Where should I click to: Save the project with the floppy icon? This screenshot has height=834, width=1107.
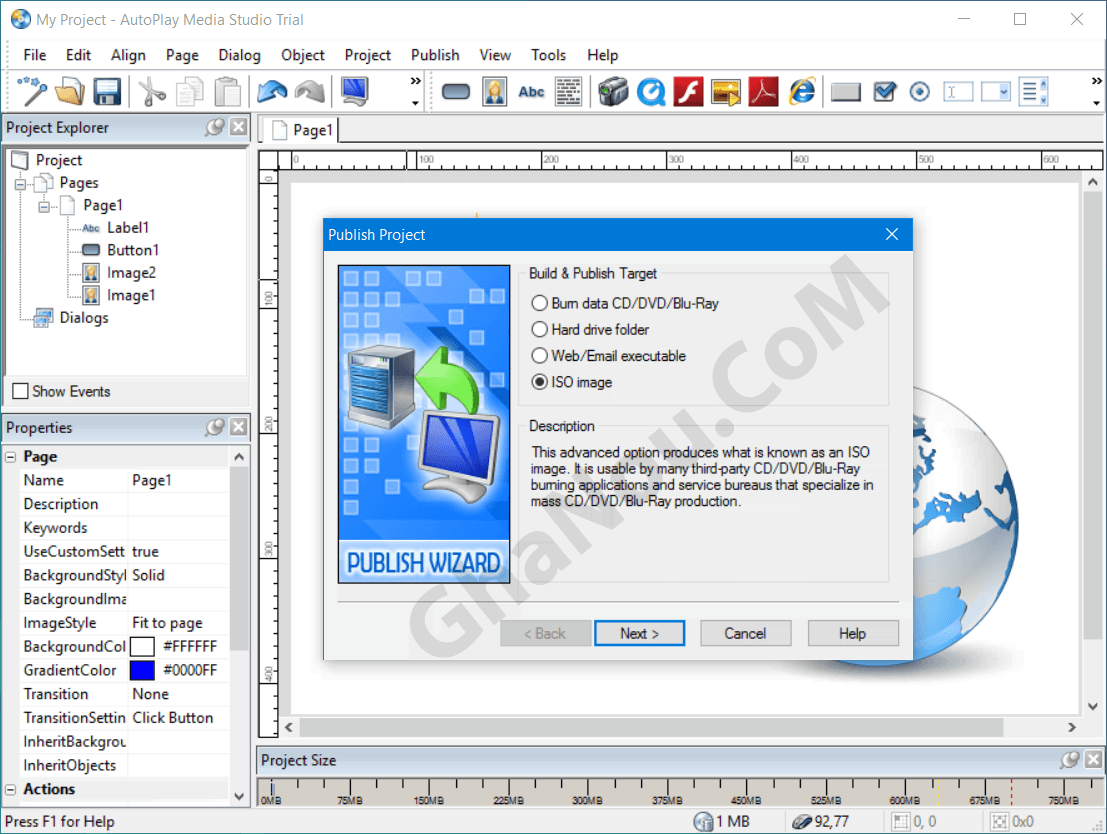pos(107,92)
